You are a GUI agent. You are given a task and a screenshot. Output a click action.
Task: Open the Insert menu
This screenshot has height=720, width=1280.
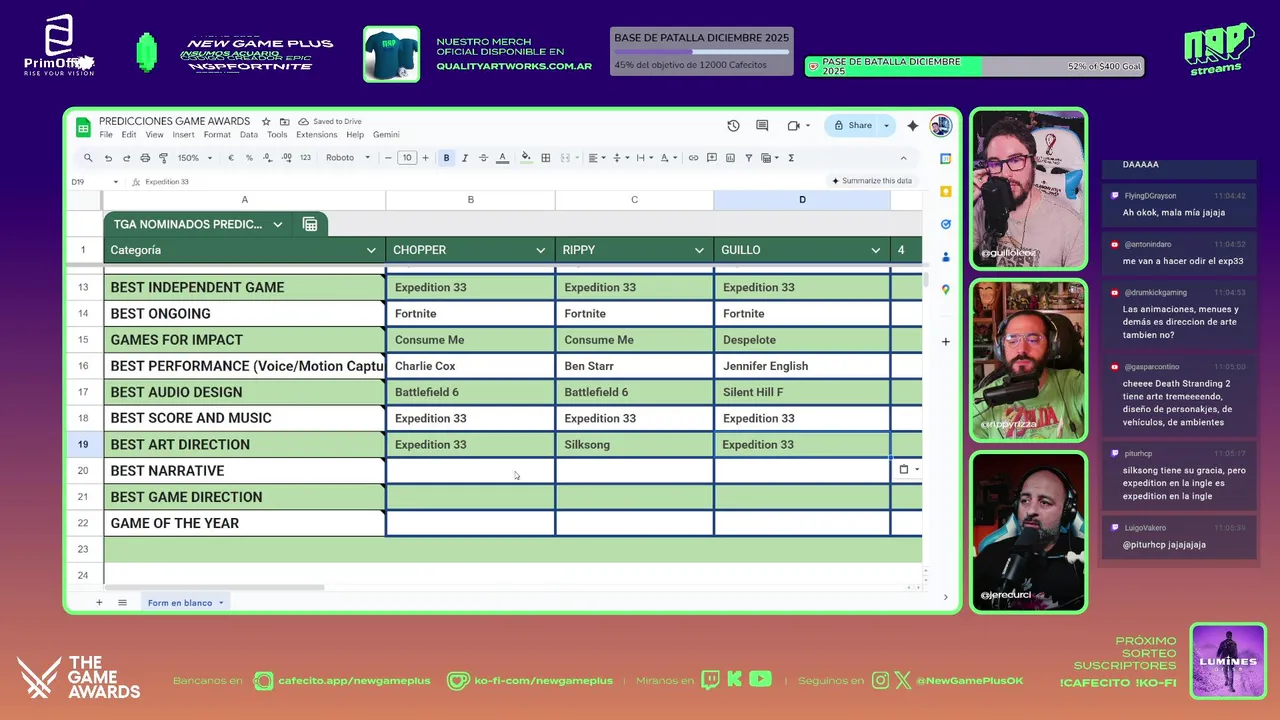(183, 135)
